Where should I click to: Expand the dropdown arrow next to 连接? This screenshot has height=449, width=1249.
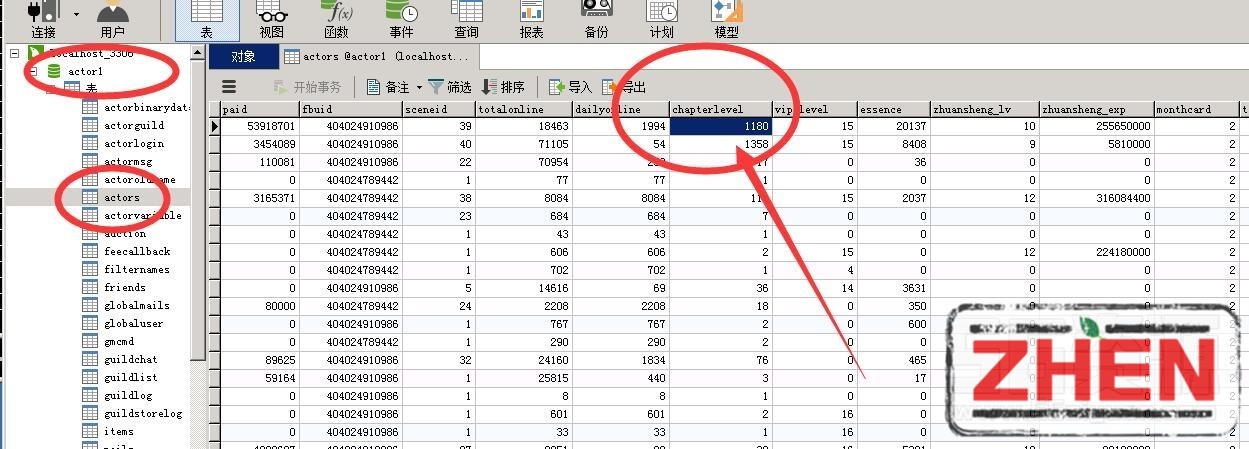coord(77,14)
